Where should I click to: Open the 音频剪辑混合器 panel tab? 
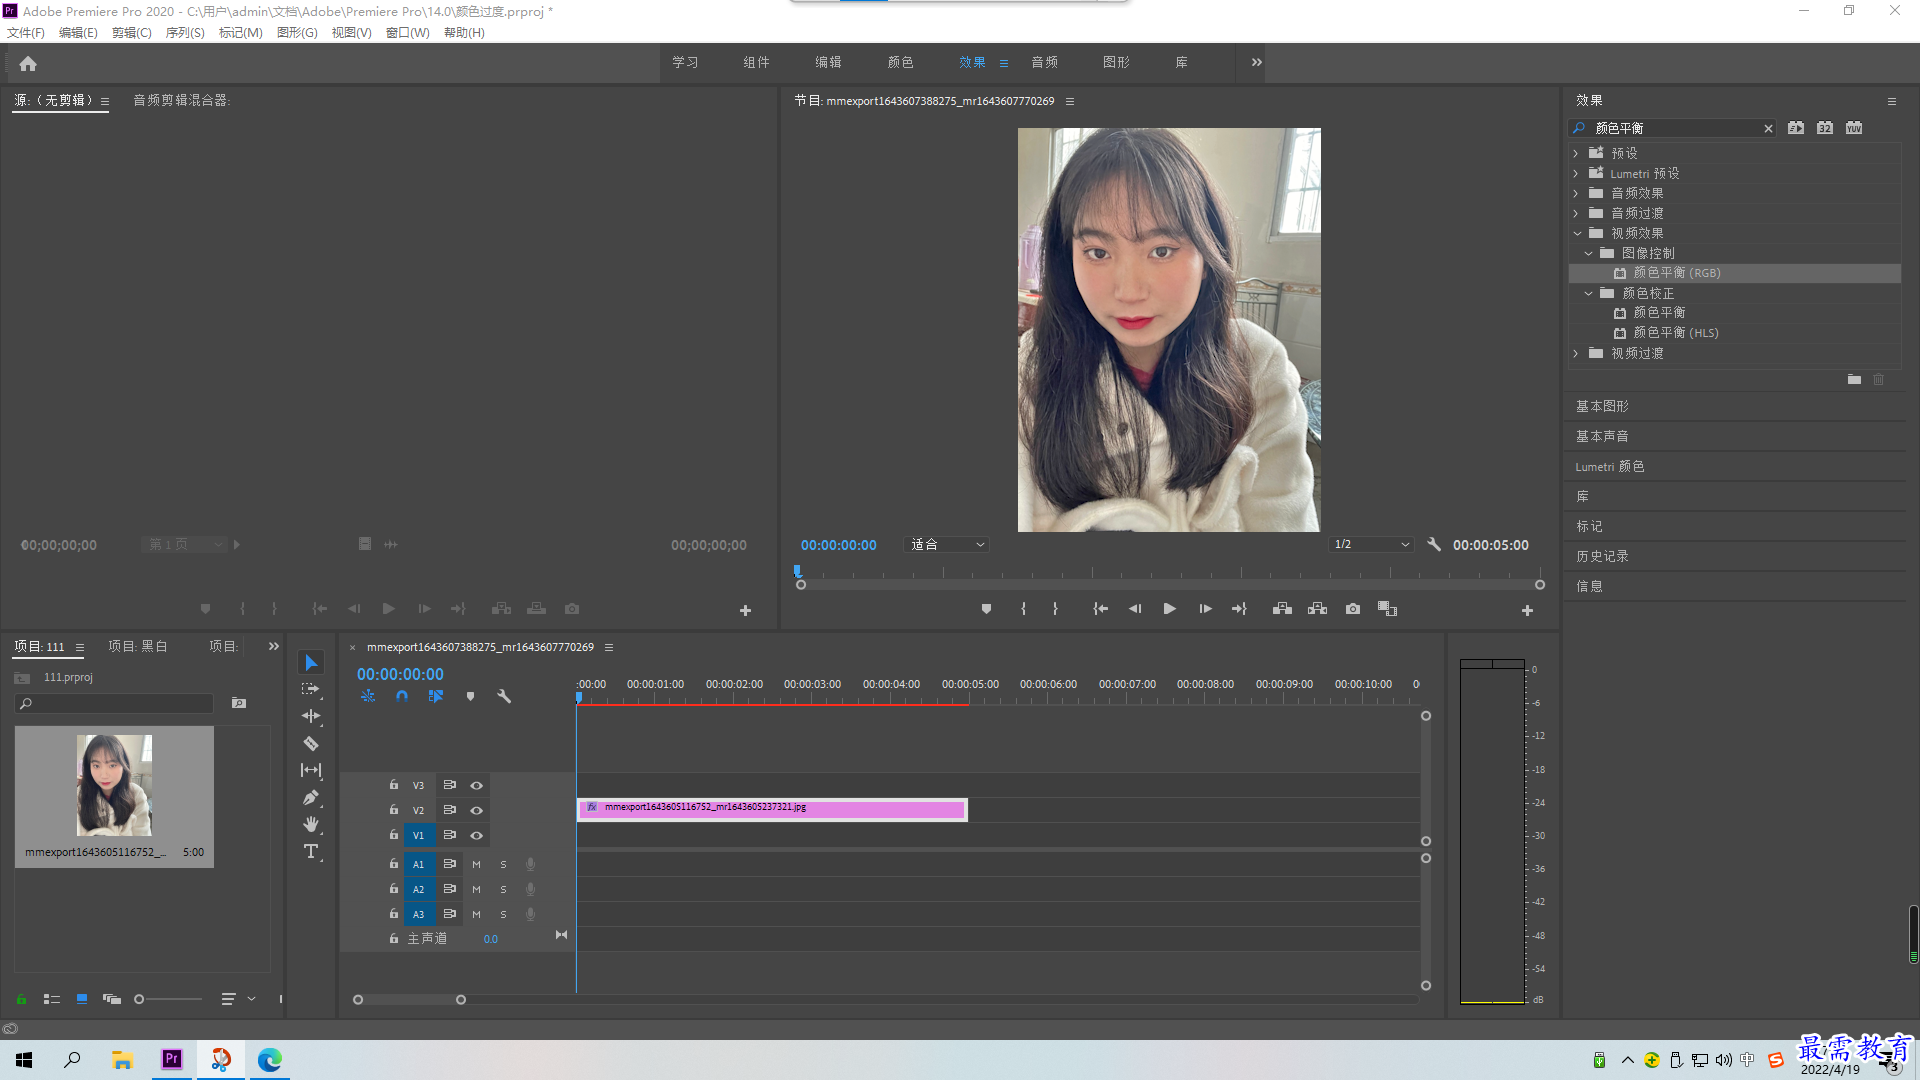[x=181, y=100]
